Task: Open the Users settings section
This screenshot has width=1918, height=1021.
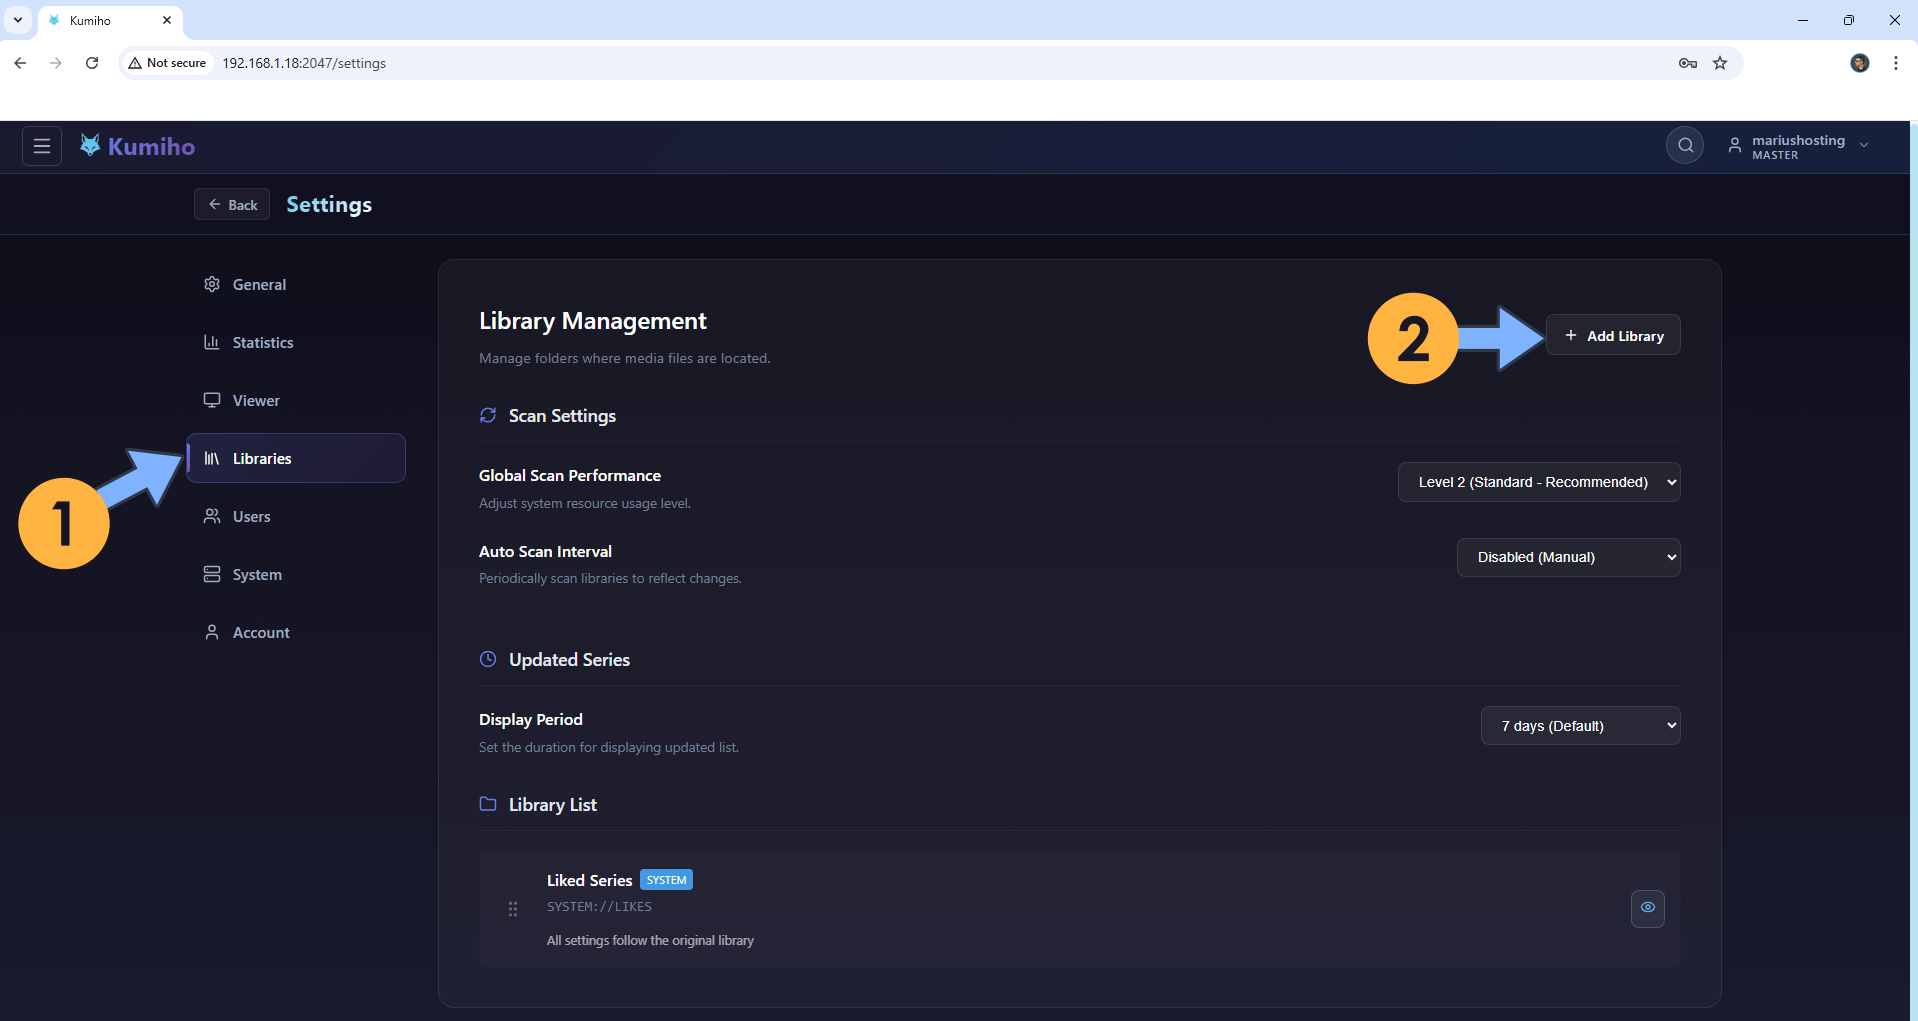Action: [x=251, y=516]
